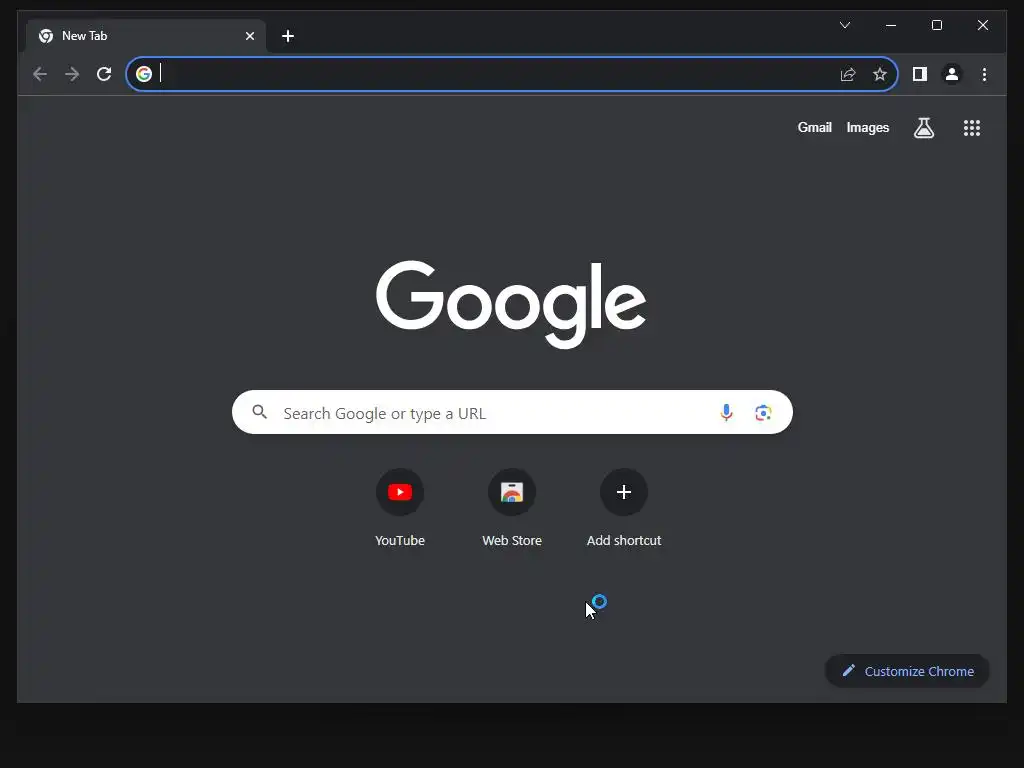Image resolution: width=1024 pixels, height=768 pixels.
Task: Start voice search with microphone
Action: coord(726,413)
